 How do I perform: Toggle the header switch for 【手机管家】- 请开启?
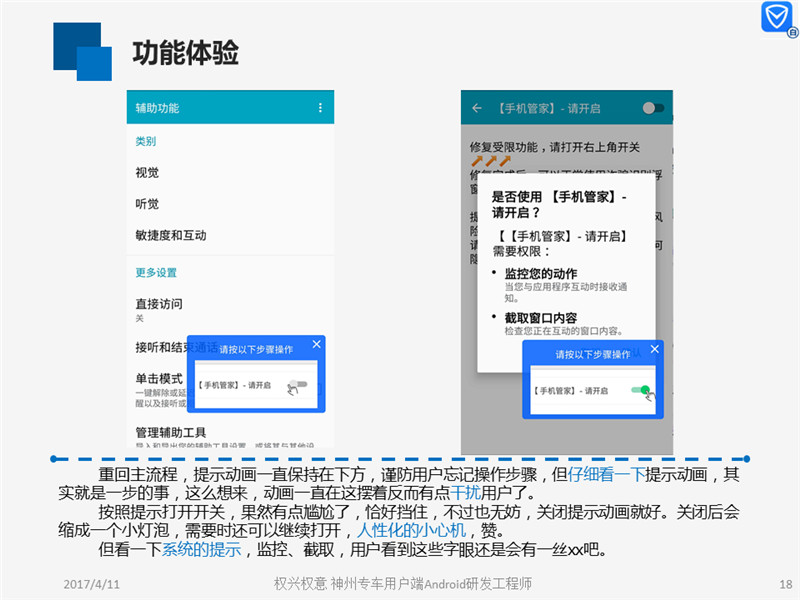[x=653, y=108]
